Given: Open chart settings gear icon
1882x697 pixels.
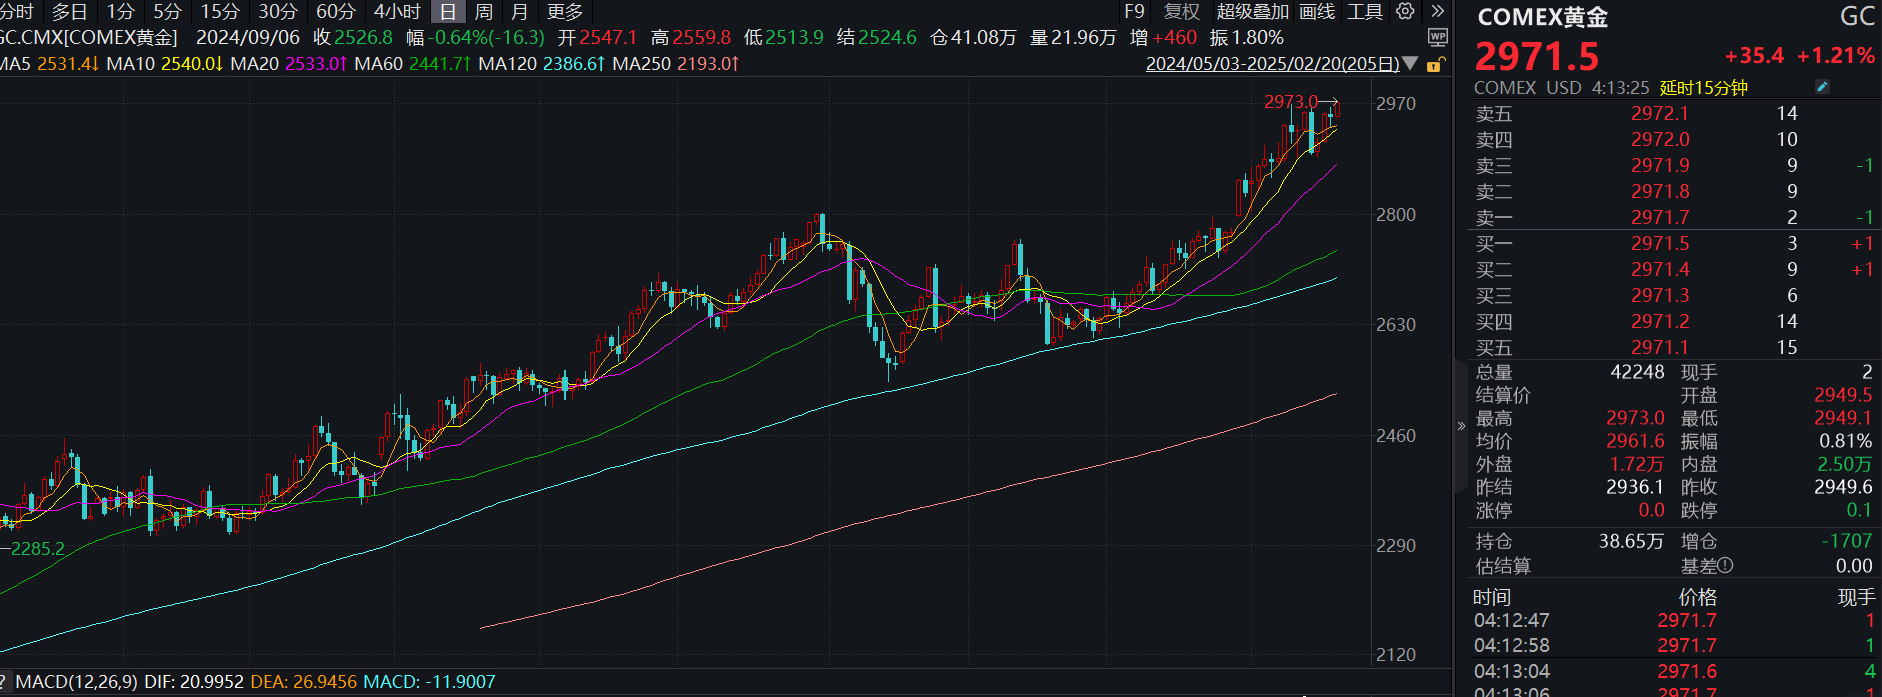Looking at the screenshot, I should click(x=1405, y=11).
